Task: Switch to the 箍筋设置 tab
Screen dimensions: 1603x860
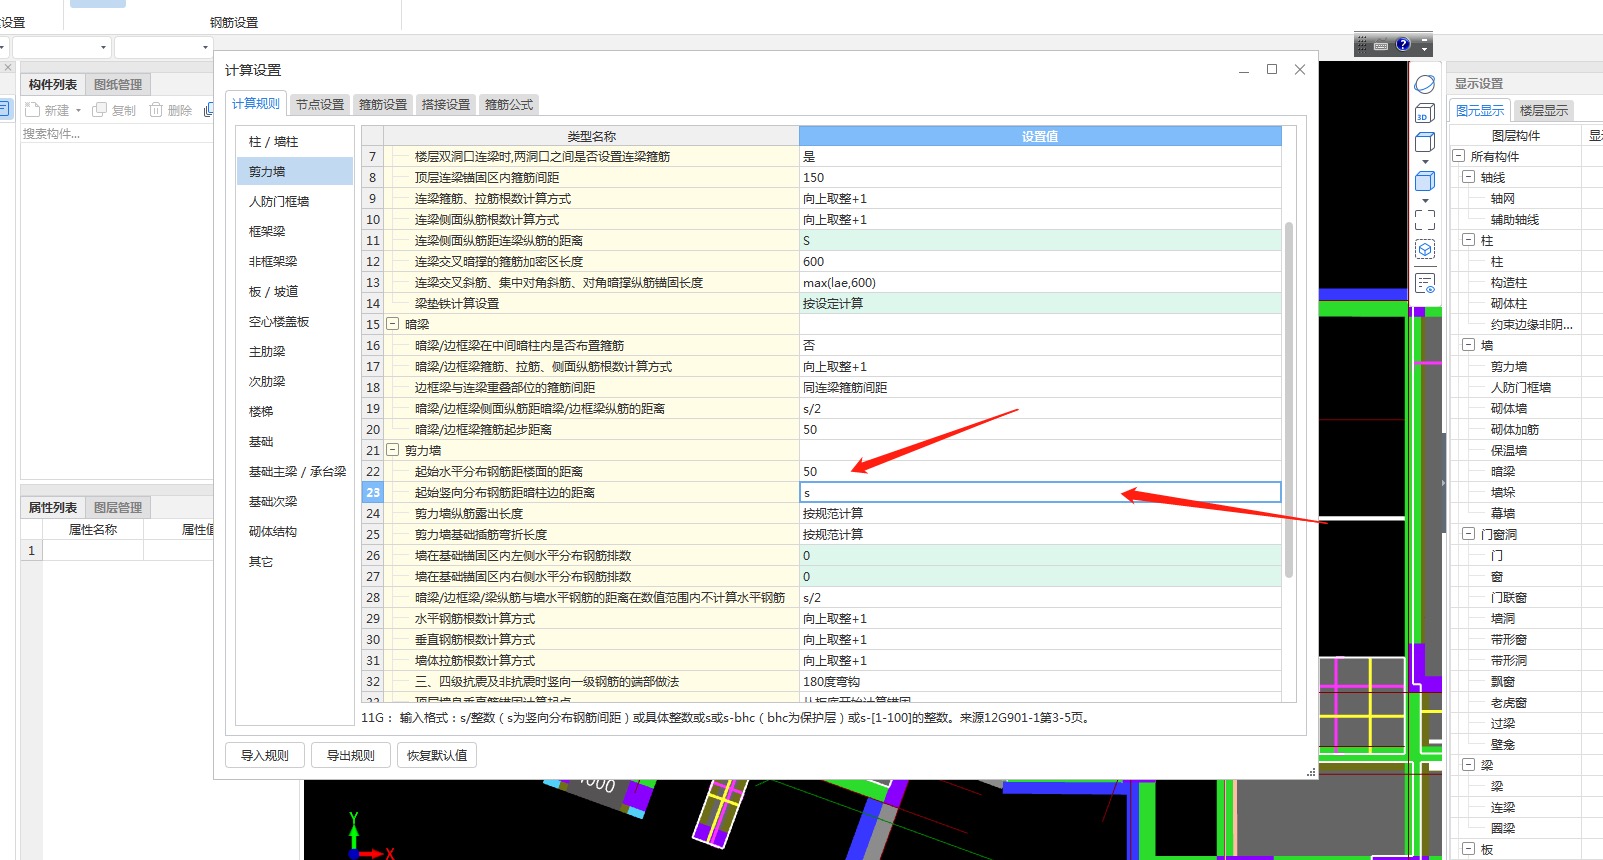Action: pyautogui.click(x=383, y=104)
